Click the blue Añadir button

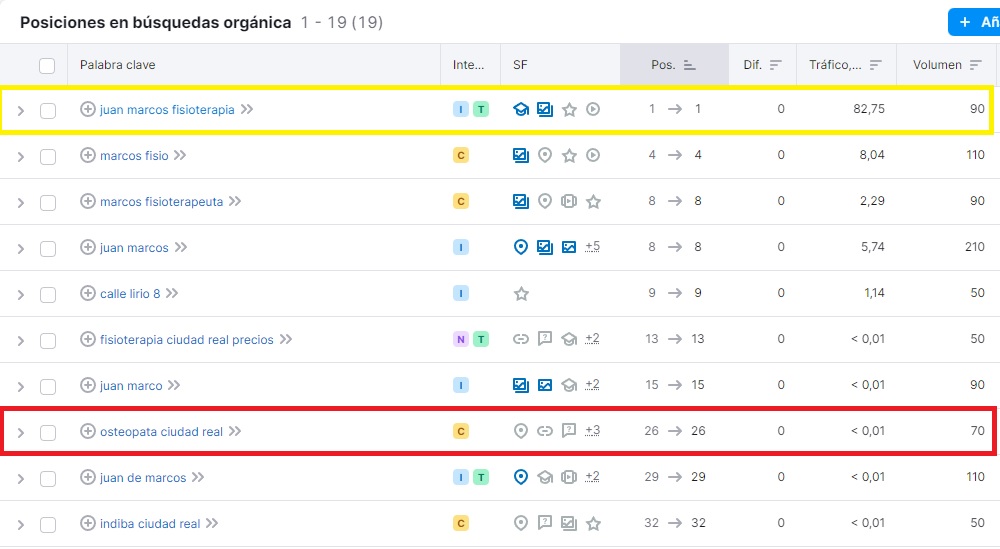975,22
